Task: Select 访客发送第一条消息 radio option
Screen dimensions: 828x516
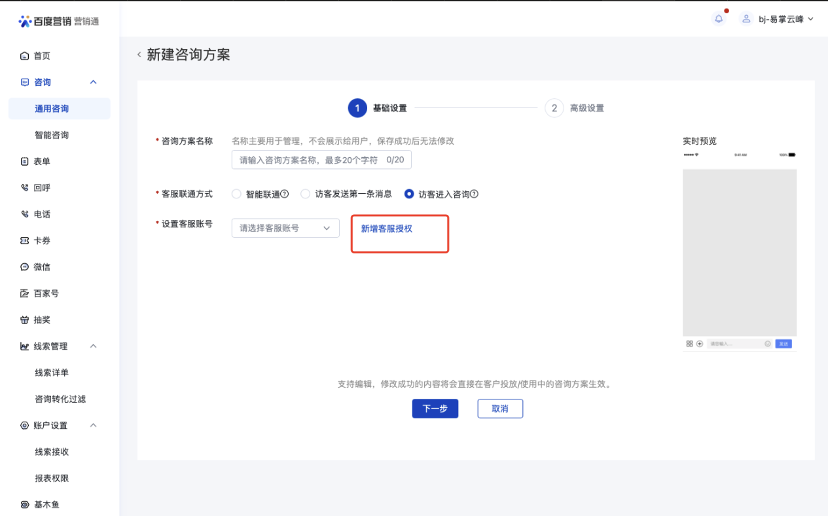Action: 306,194
